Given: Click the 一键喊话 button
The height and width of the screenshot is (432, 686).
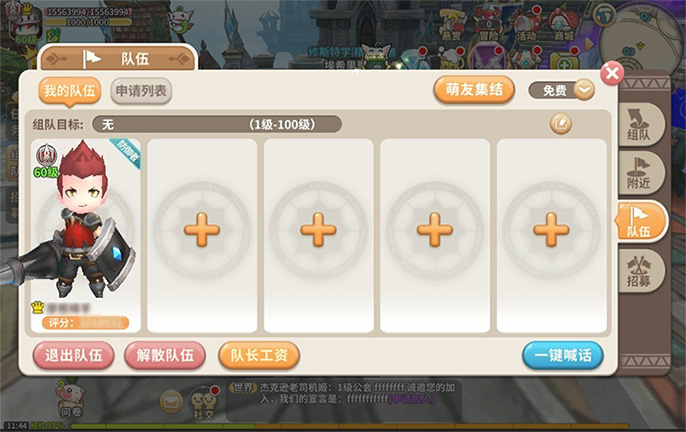Looking at the screenshot, I should pos(563,355).
